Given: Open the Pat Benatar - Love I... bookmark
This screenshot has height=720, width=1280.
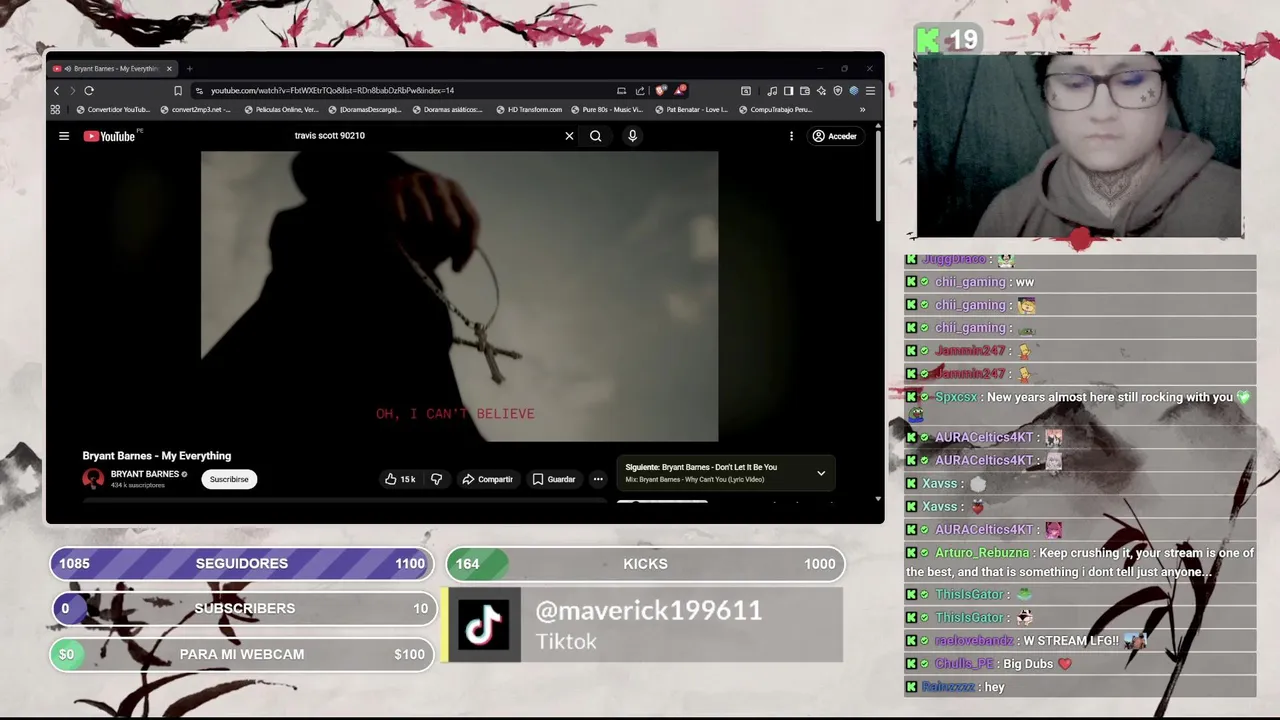Looking at the screenshot, I should (x=691, y=110).
